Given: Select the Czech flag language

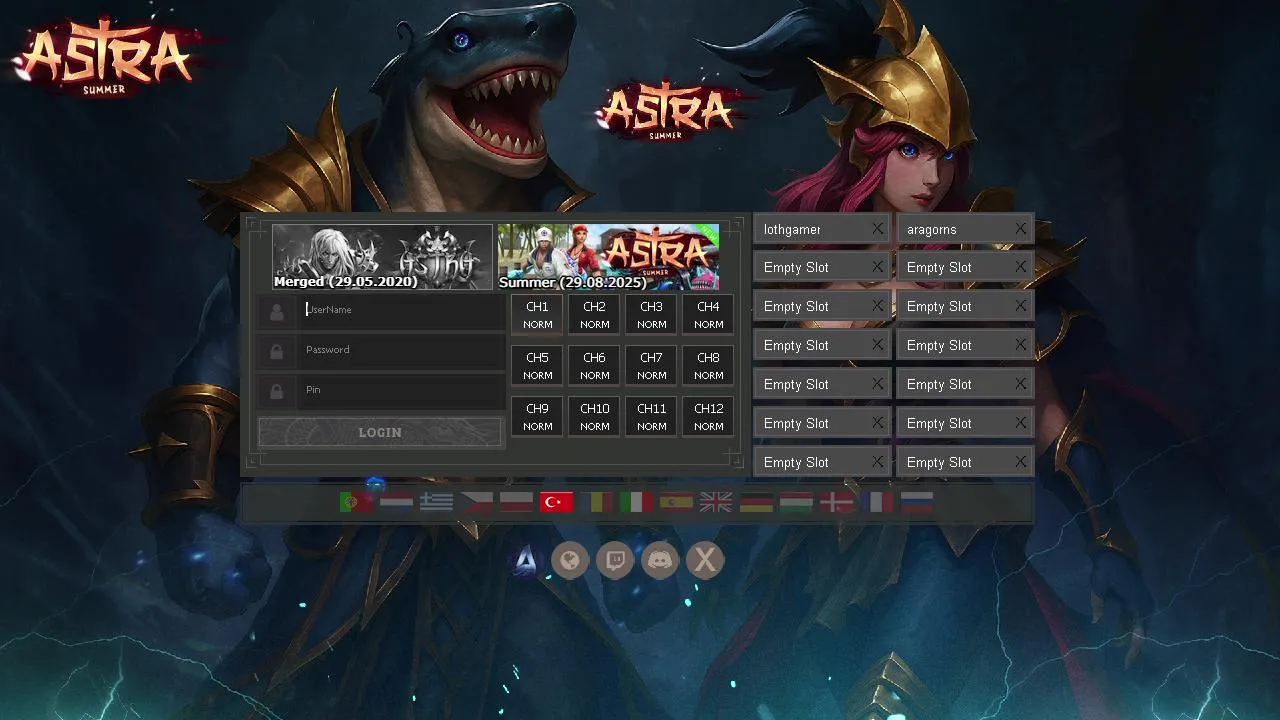Looking at the screenshot, I should 476,502.
